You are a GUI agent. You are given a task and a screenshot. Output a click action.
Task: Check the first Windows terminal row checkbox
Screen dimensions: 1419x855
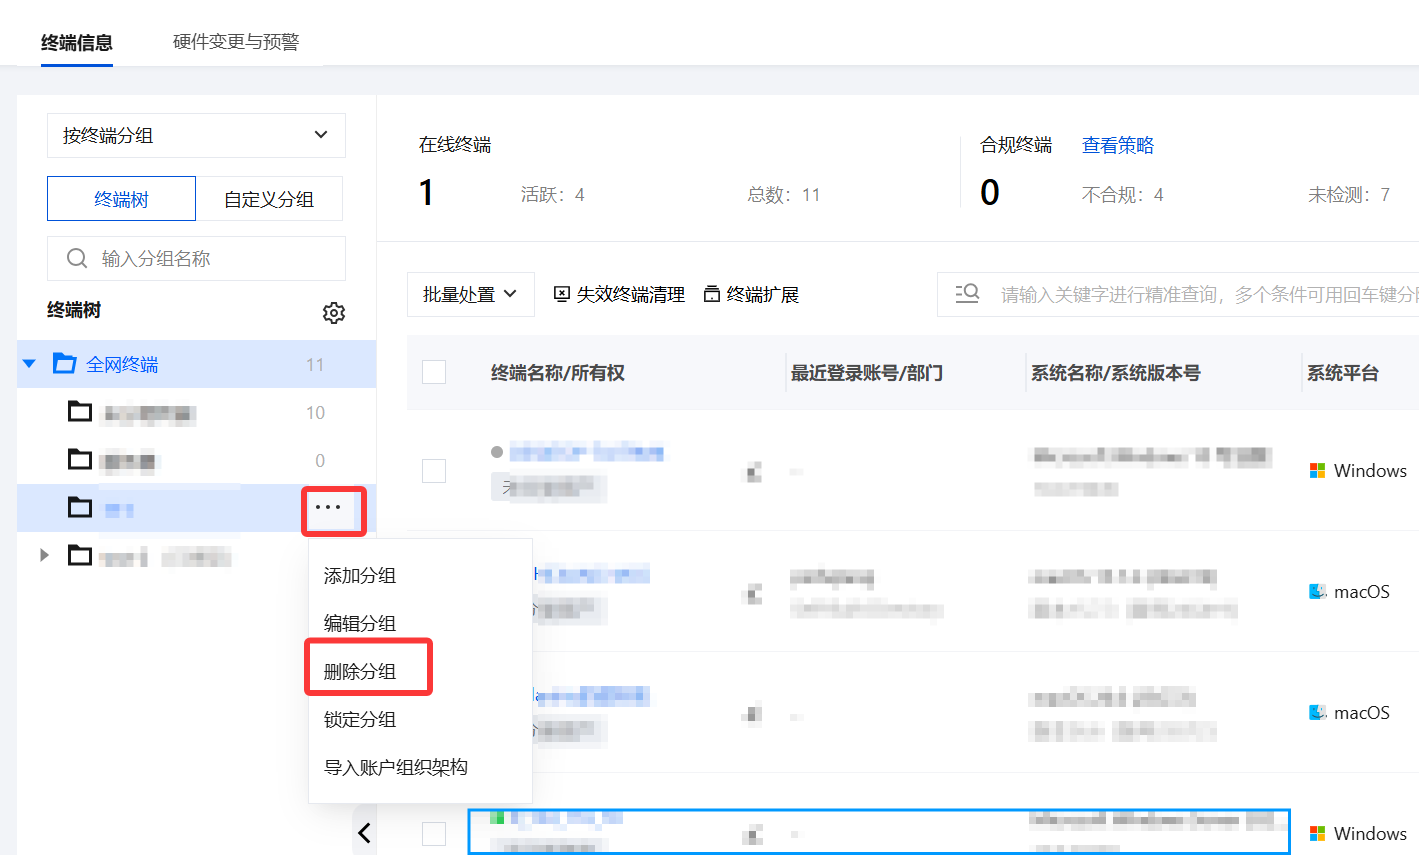click(x=434, y=471)
